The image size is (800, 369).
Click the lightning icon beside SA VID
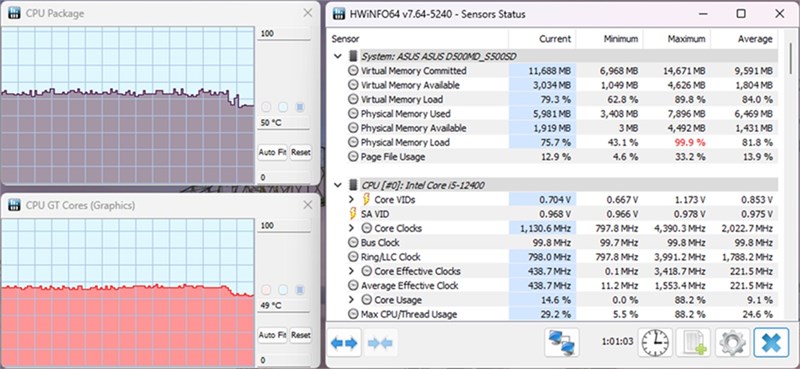tap(353, 214)
